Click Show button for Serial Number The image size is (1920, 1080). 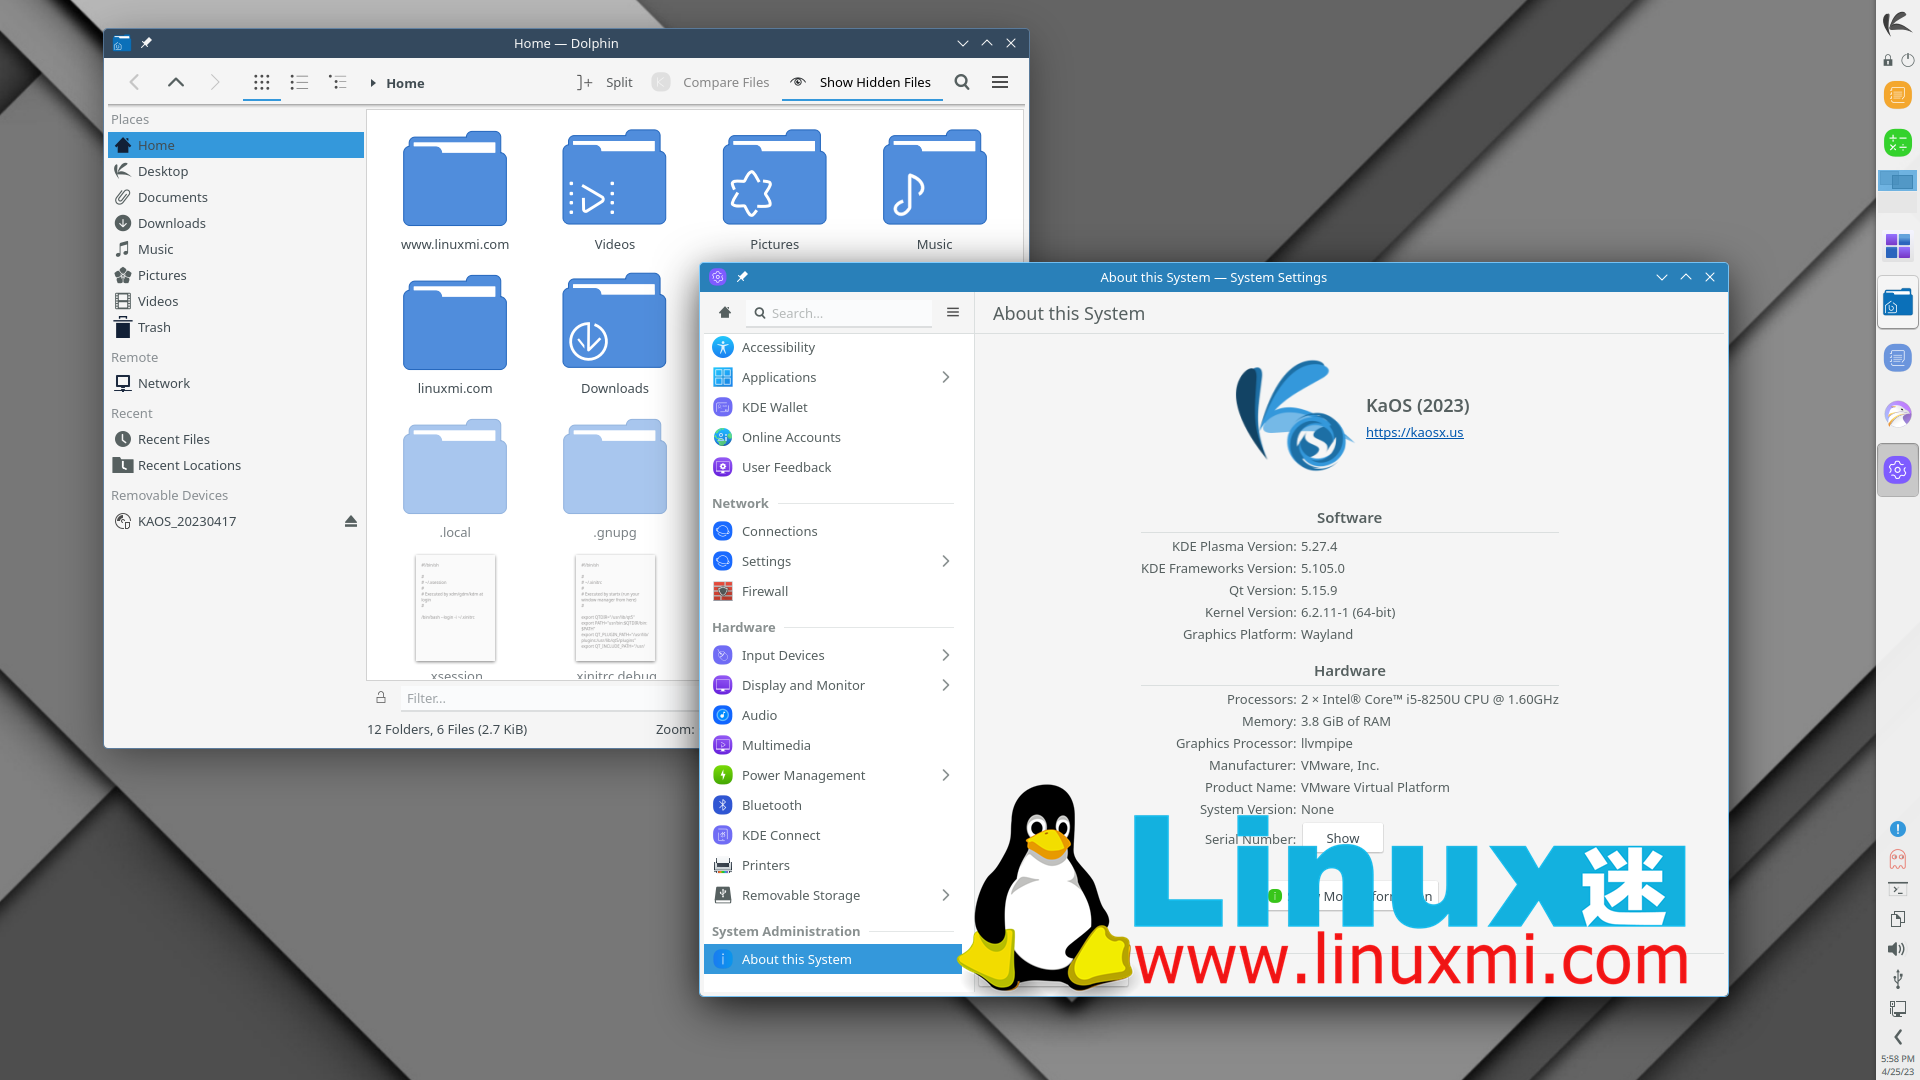pyautogui.click(x=1342, y=838)
